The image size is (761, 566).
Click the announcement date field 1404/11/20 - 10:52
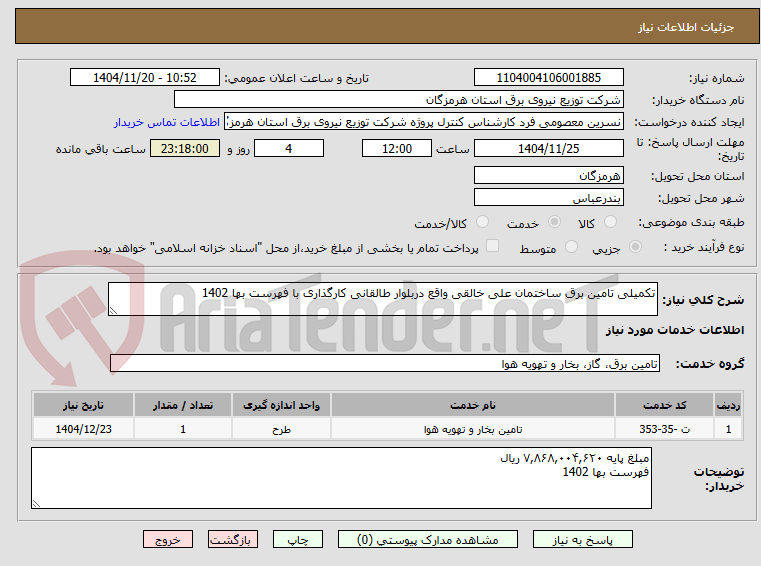pyautogui.click(x=145, y=78)
